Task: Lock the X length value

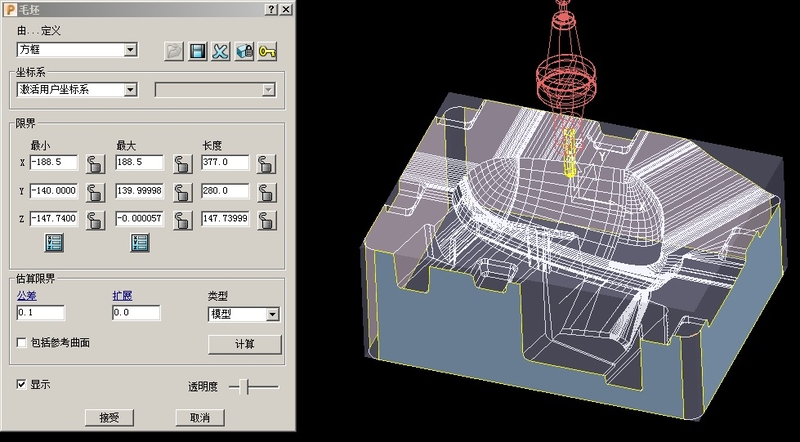Action: 266,164
